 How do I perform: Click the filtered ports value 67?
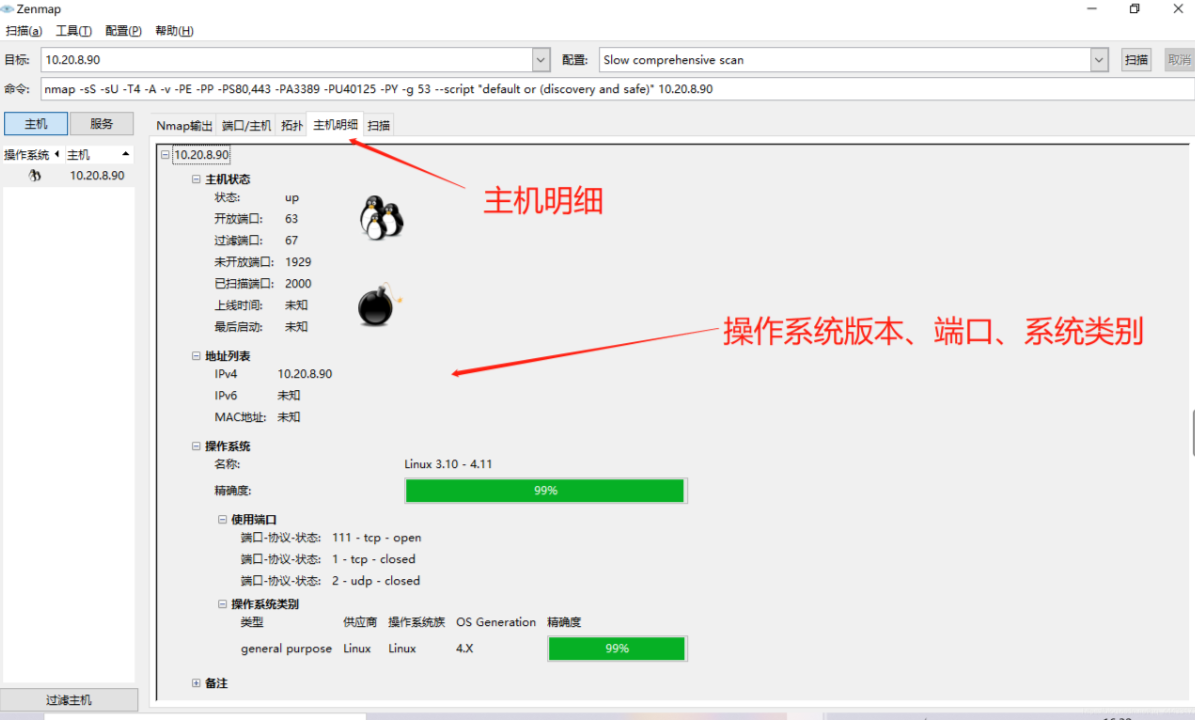291,240
